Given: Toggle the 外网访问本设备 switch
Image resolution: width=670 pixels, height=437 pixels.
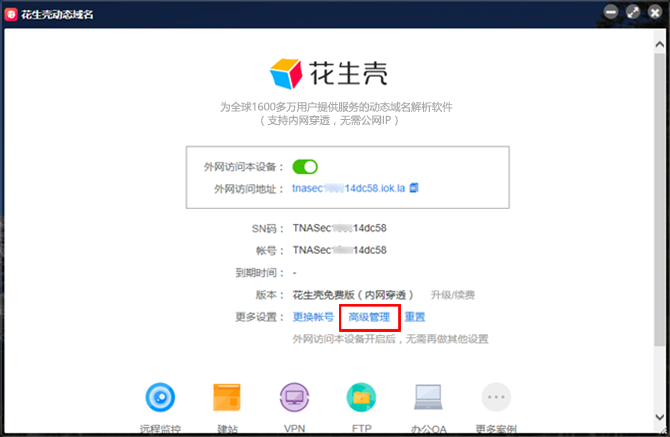Looking at the screenshot, I should pos(305,167).
